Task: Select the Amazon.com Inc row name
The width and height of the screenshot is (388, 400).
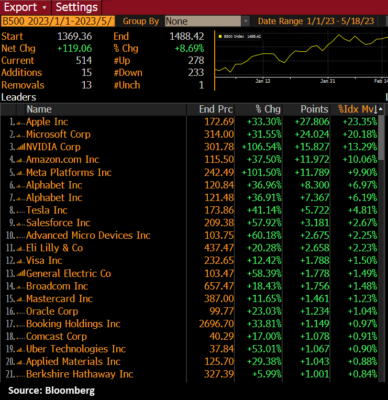Action: coord(63,159)
